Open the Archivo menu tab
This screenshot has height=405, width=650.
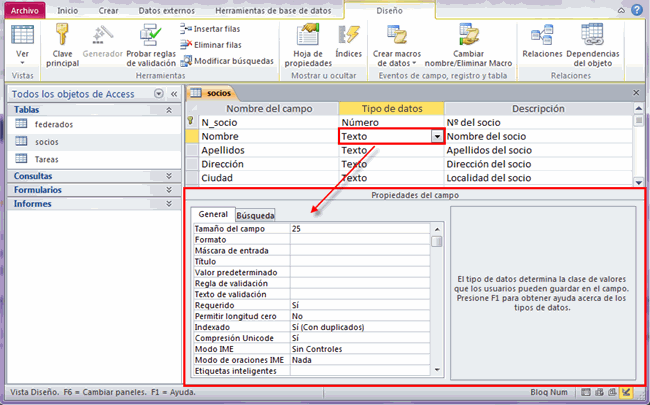pos(23,10)
